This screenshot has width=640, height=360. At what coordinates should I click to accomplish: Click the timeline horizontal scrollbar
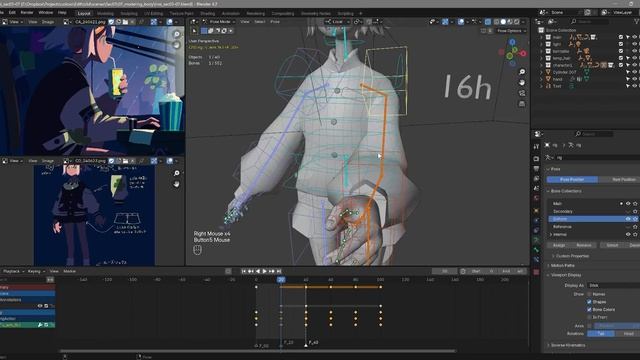(x=258, y=351)
